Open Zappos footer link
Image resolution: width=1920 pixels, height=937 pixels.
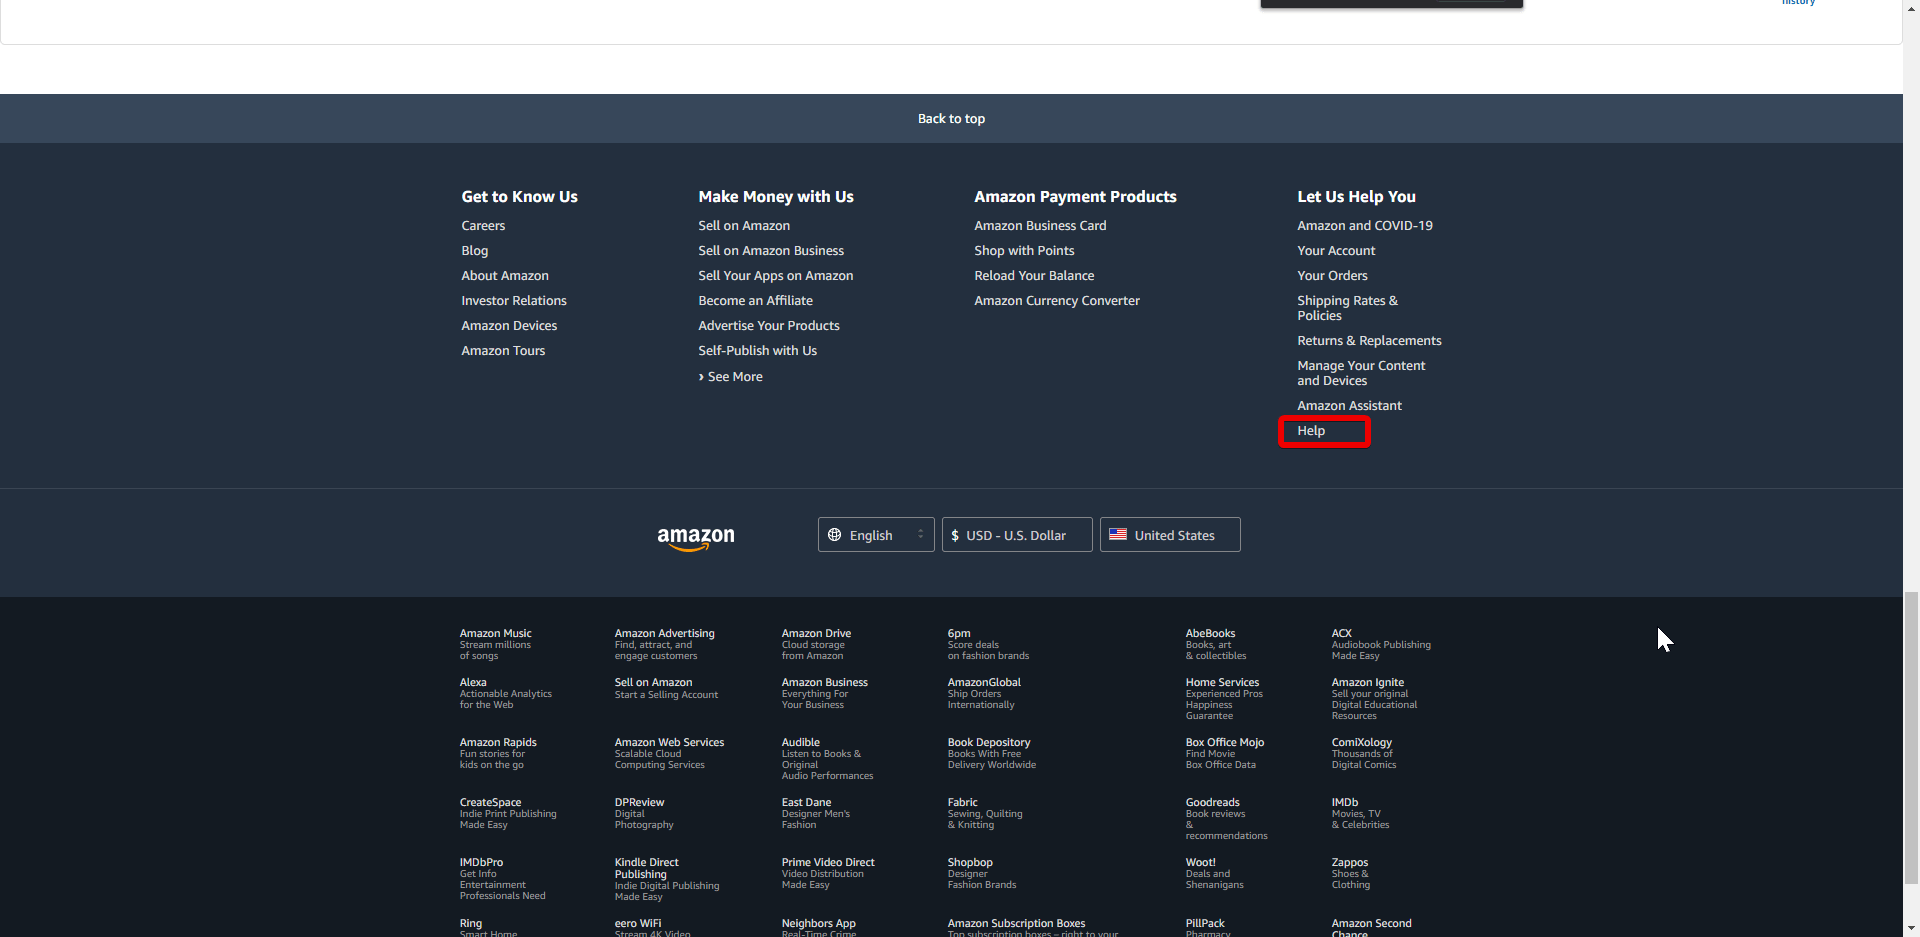pyautogui.click(x=1351, y=873)
